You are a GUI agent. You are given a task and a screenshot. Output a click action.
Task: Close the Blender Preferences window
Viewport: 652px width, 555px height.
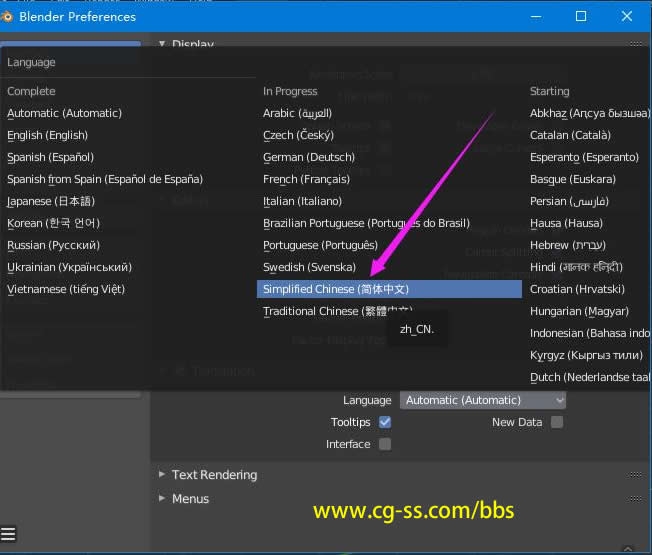pos(627,16)
